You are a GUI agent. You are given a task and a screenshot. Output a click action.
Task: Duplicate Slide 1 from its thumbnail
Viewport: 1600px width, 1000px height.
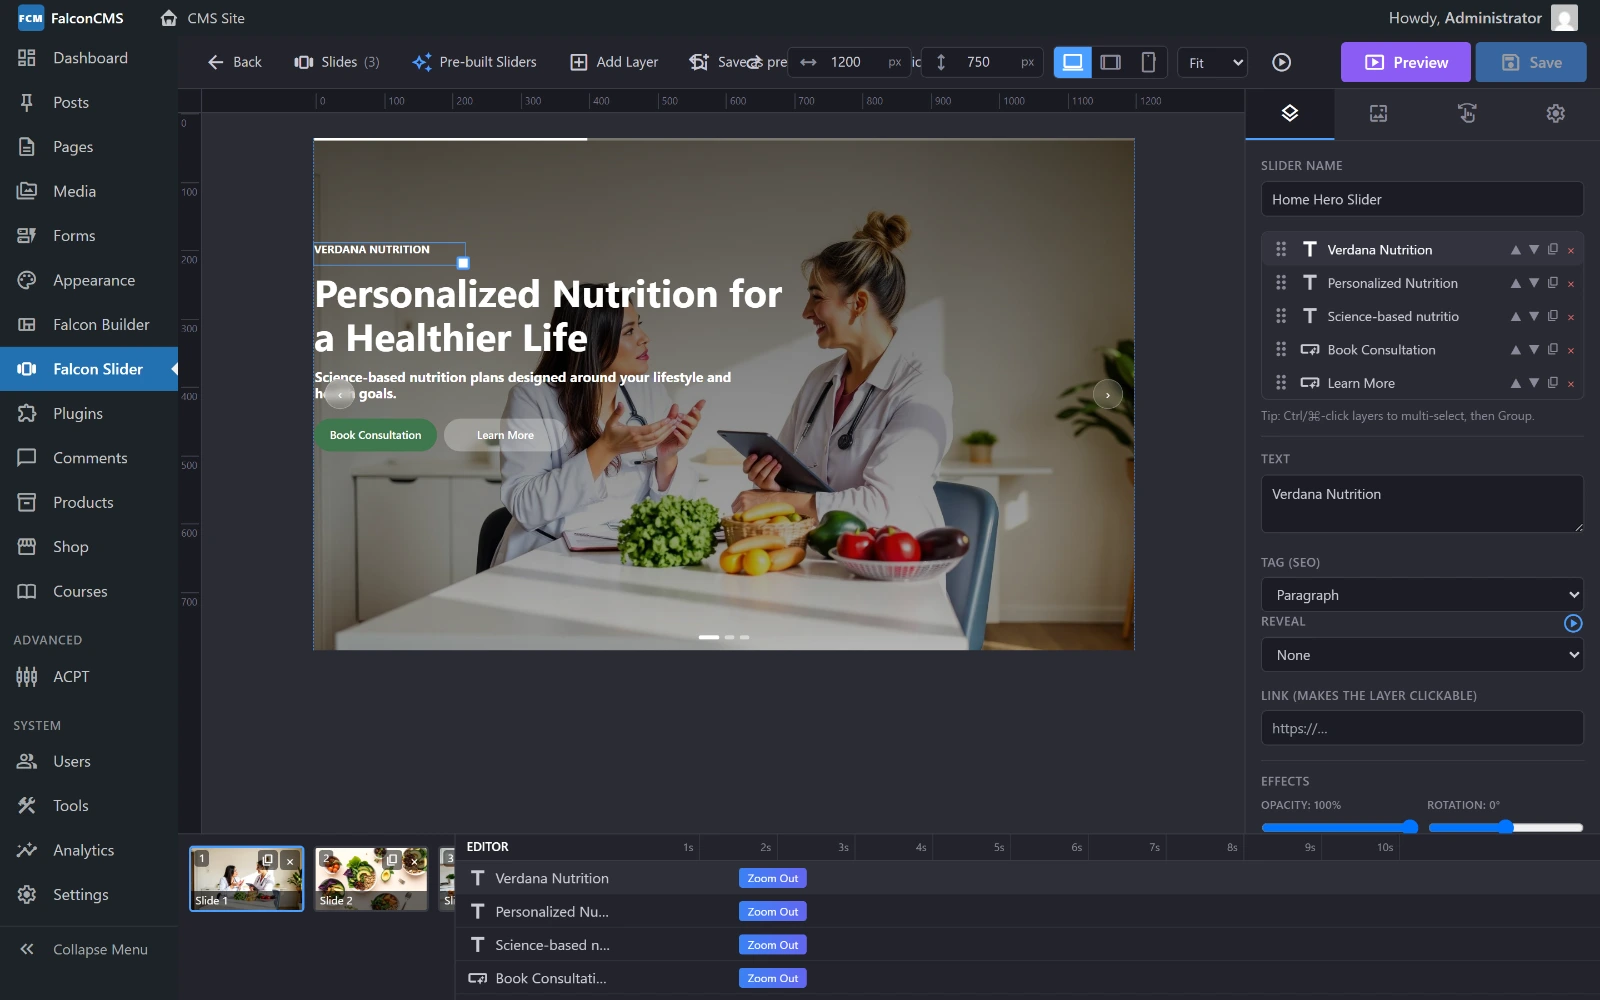click(x=268, y=860)
